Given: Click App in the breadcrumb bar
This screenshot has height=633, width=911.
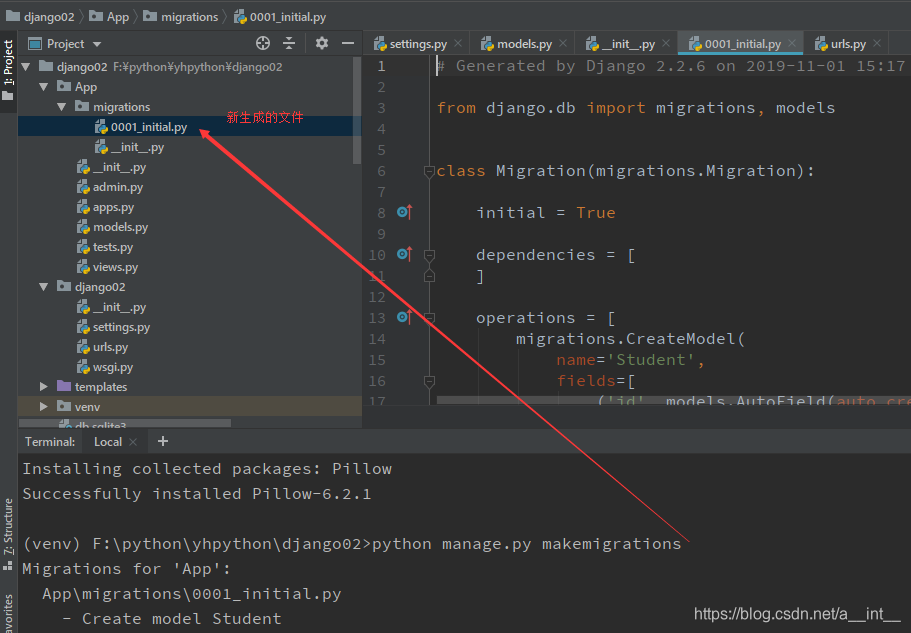Looking at the screenshot, I should coord(109,17).
